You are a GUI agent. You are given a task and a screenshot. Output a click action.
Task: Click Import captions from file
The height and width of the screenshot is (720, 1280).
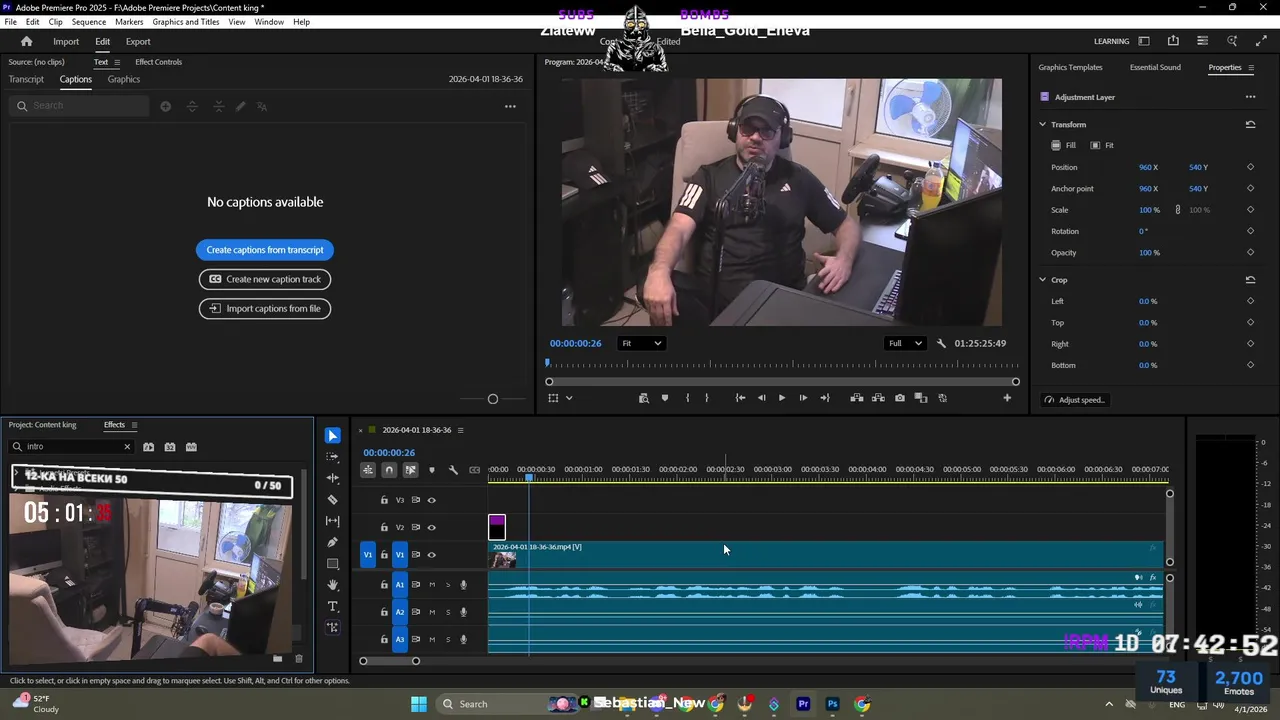pyautogui.click(x=265, y=308)
